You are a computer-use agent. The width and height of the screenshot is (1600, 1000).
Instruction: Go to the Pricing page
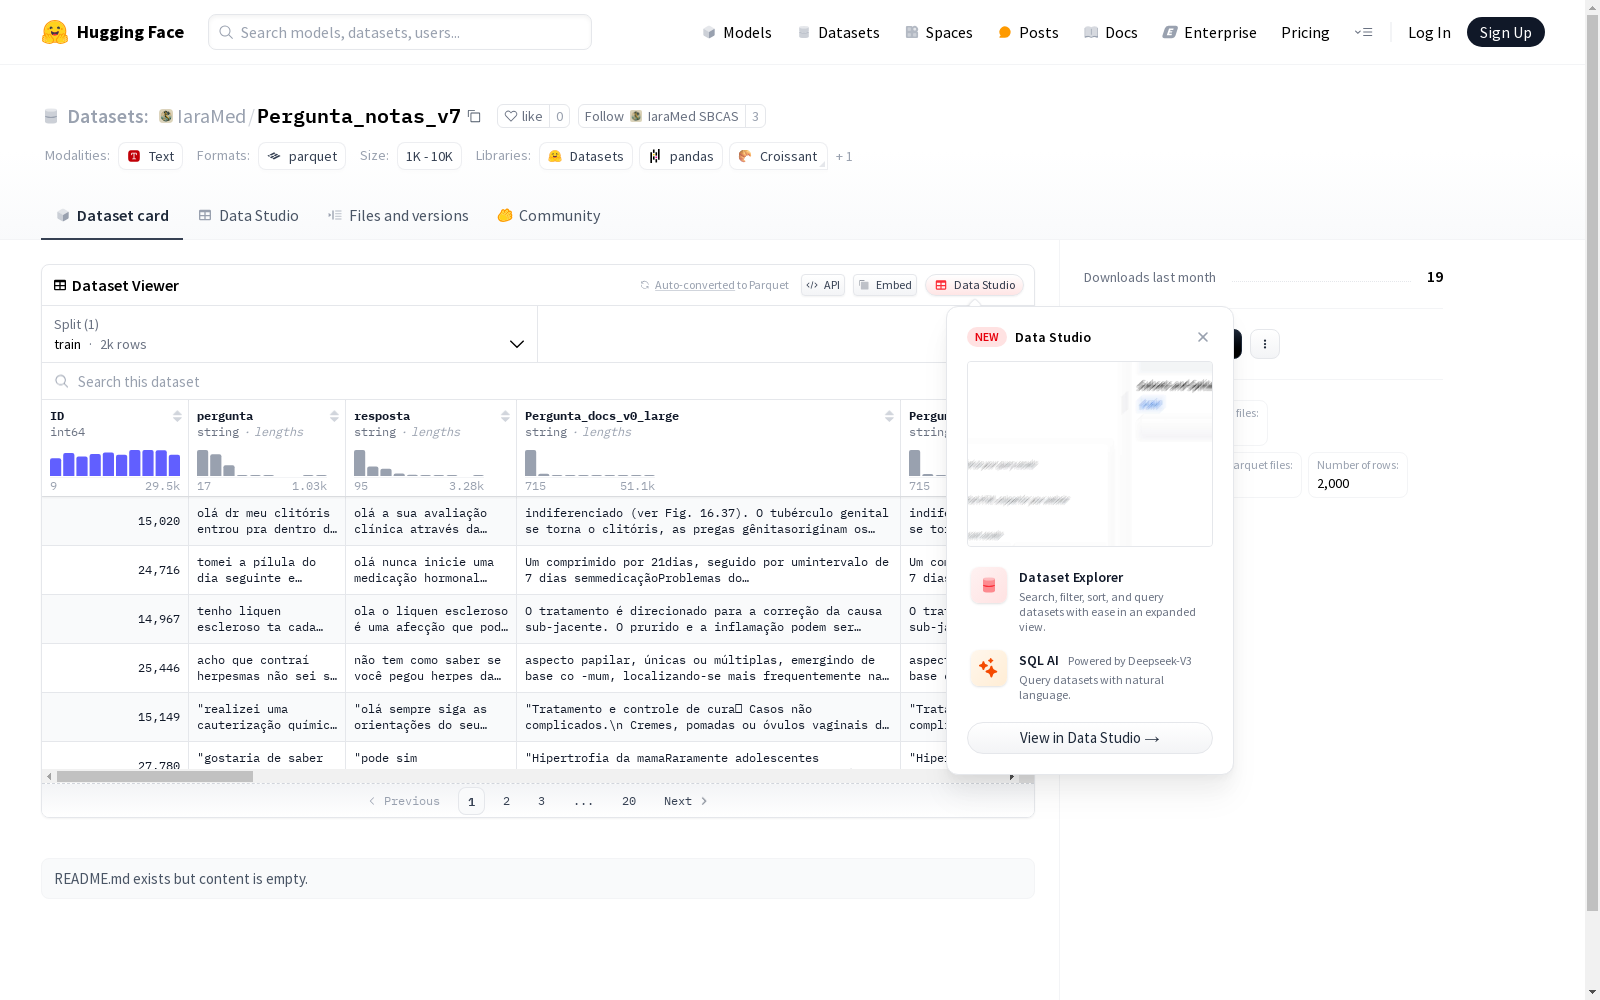[1305, 33]
